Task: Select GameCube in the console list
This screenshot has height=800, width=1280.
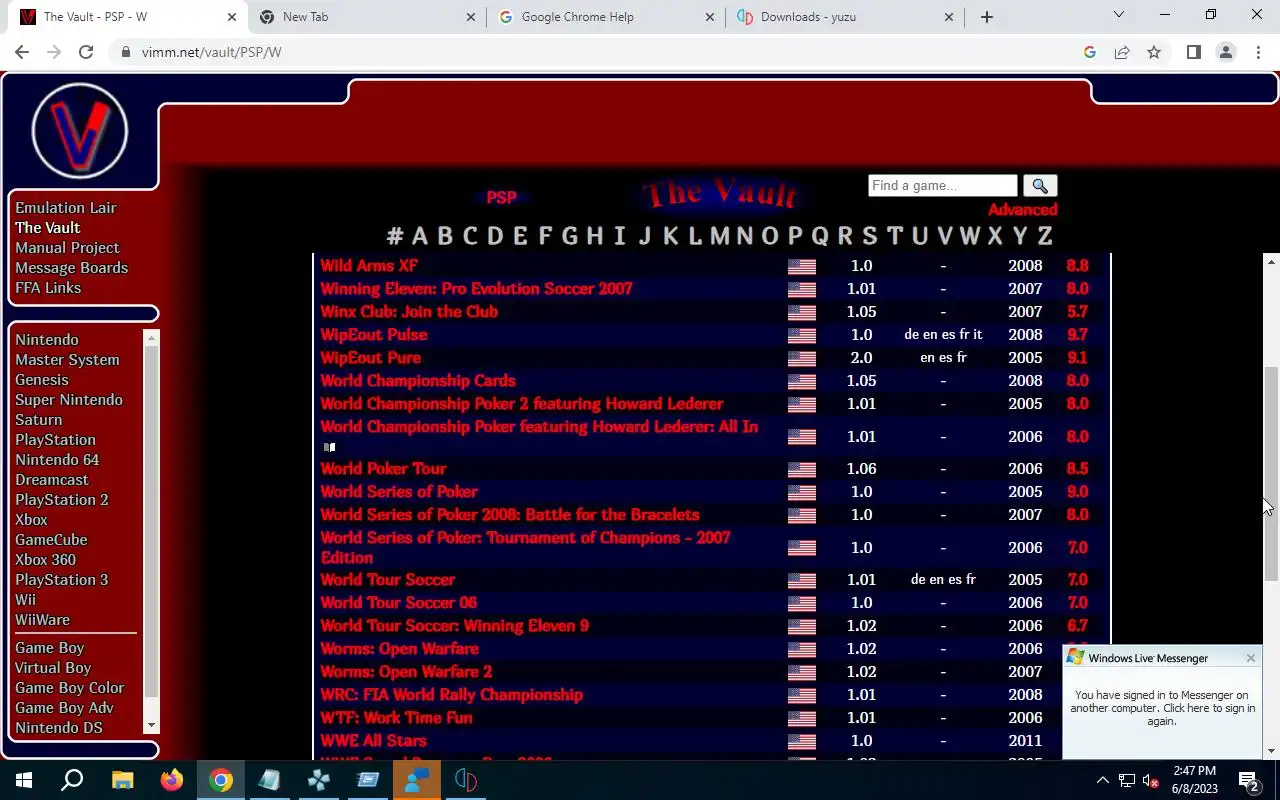Action: [x=51, y=540]
